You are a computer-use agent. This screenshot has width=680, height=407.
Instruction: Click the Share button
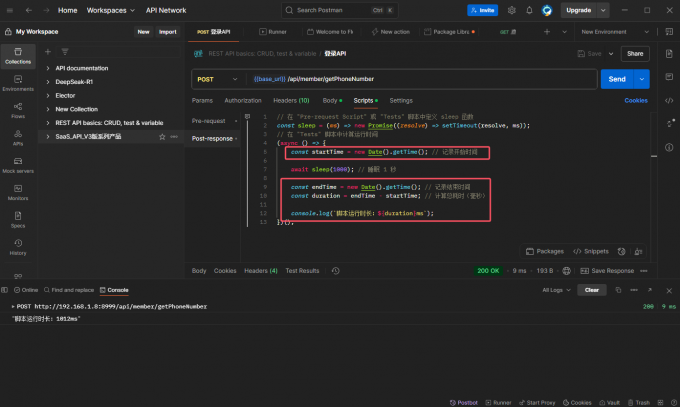(x=635, y=54)
